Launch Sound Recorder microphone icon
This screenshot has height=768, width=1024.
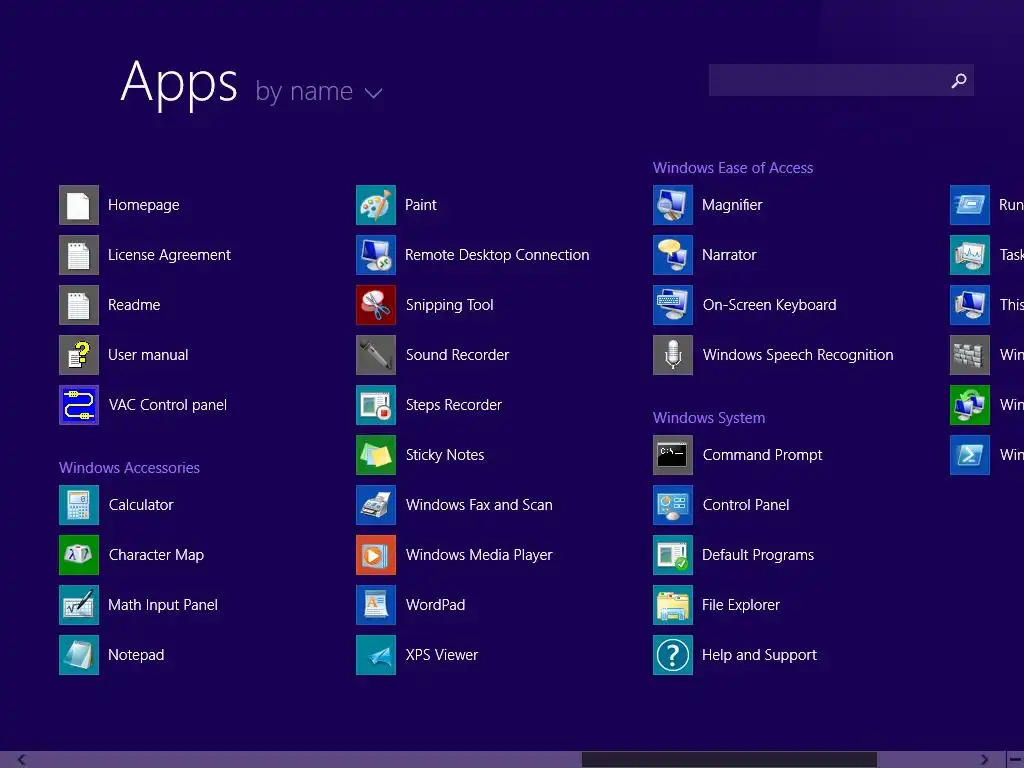tap(376, 355)
